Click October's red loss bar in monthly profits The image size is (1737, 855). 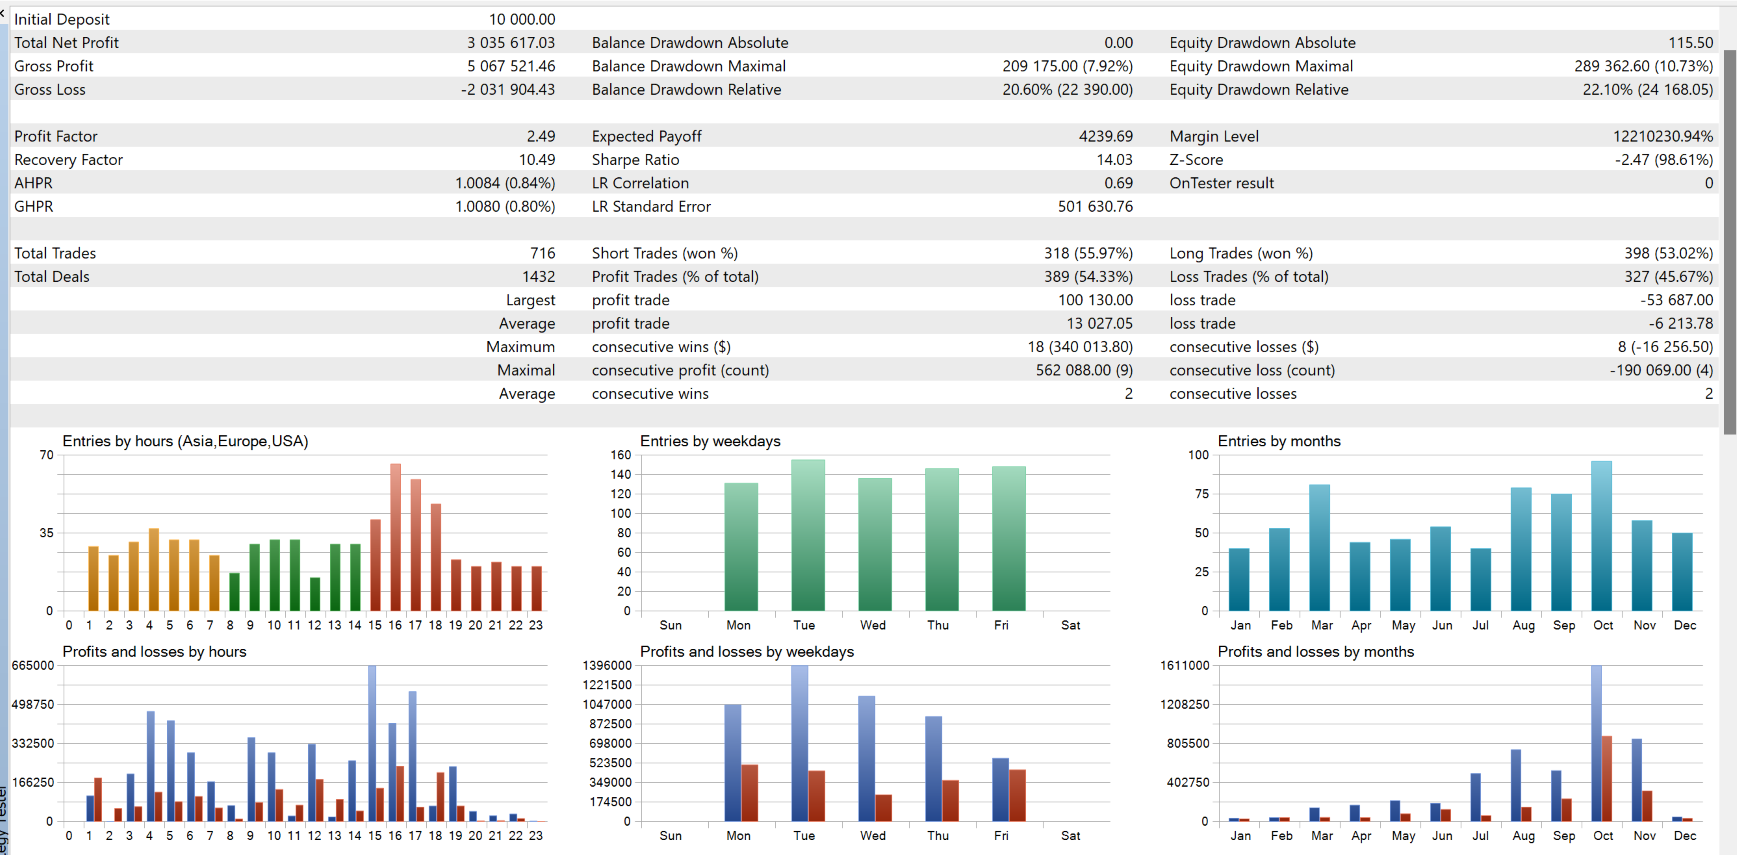tap(1606, 778)
